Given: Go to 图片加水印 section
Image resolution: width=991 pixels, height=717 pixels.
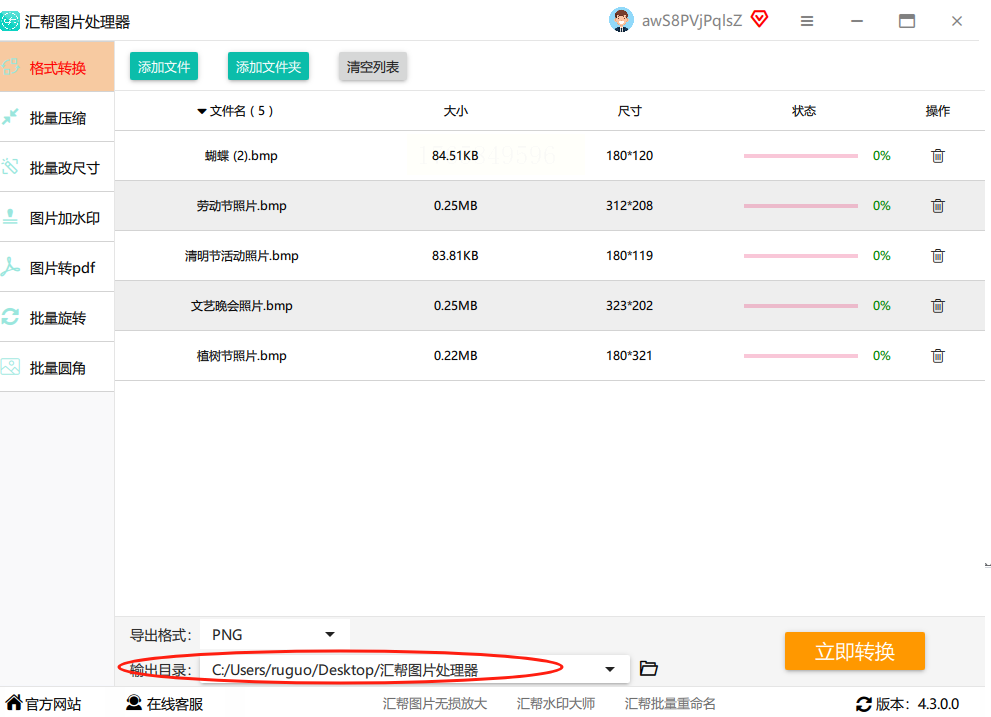Looking at the screenshot, I should pyautogui.click(x=57, y=217).
